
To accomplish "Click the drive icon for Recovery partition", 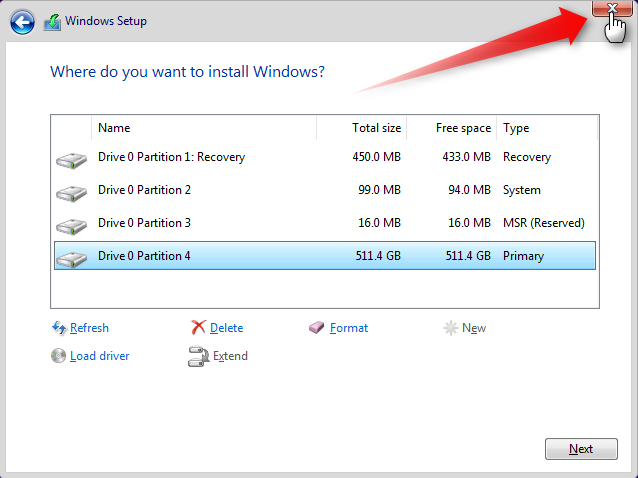I will tap(72, 160).
